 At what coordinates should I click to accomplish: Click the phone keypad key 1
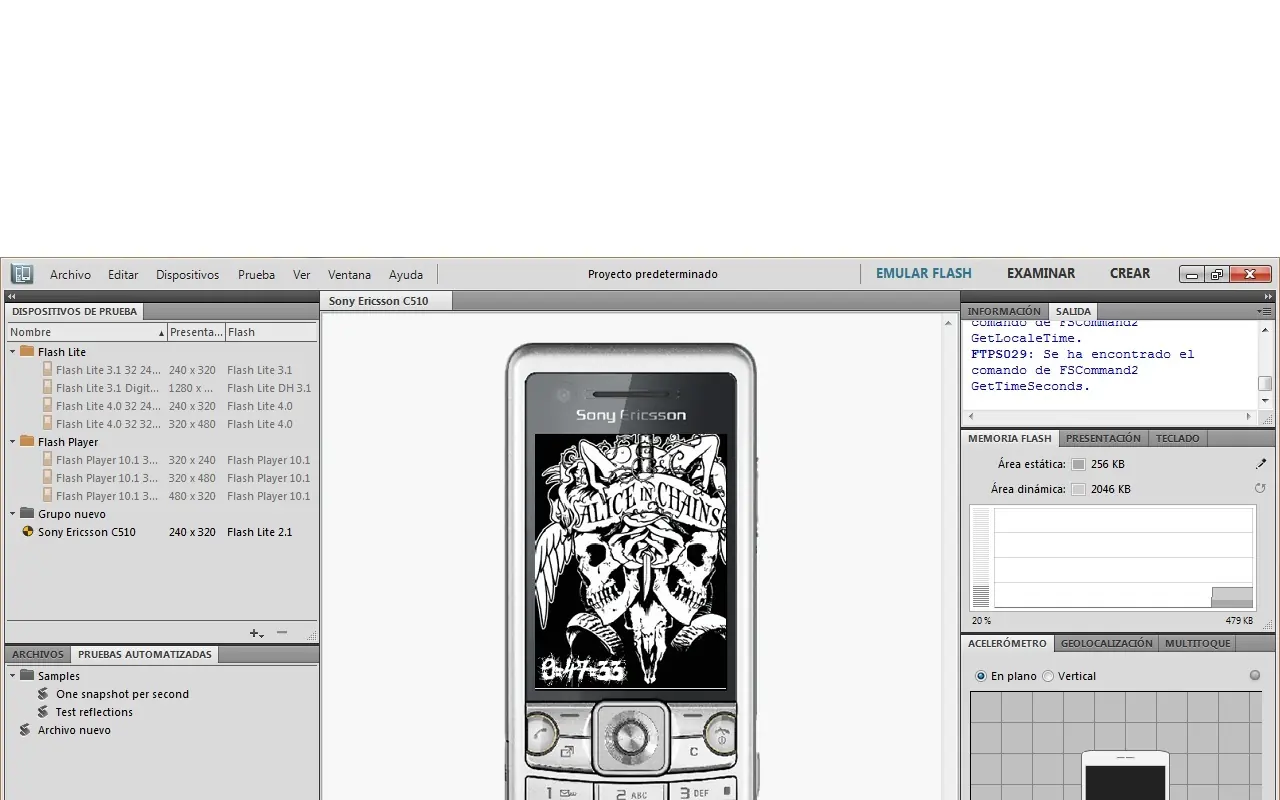(x=560, y=792)
